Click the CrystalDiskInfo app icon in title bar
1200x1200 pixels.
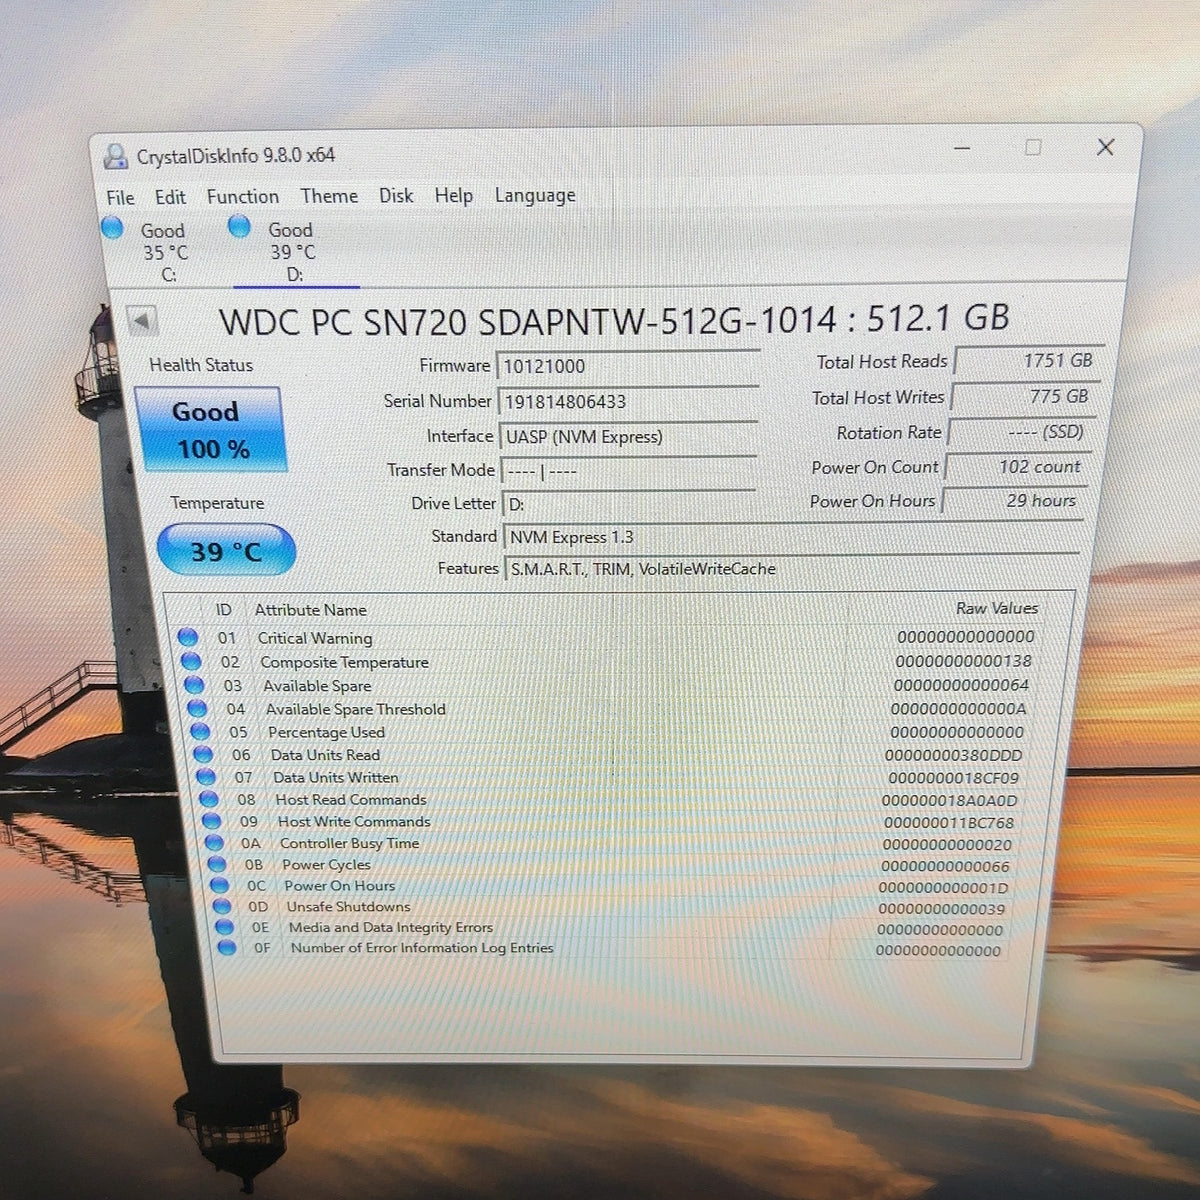pos(116,156)
